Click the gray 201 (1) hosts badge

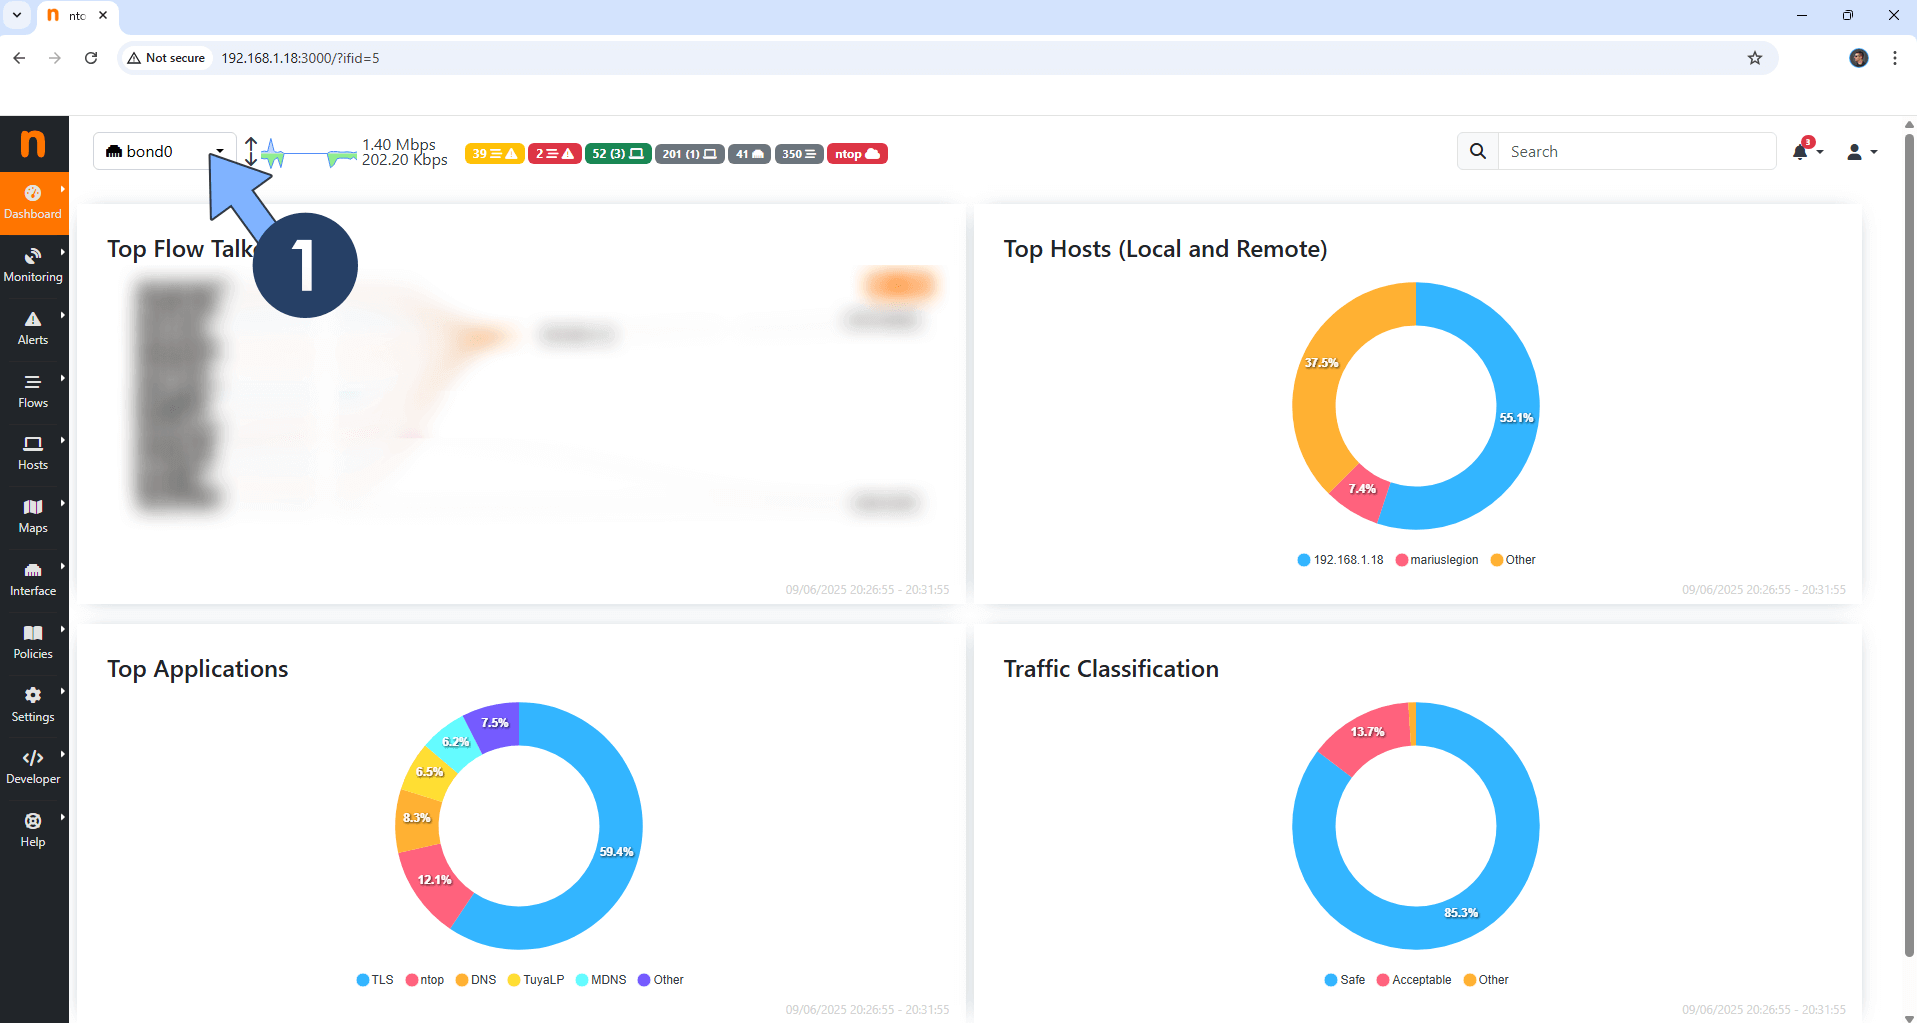click(689, 154)
